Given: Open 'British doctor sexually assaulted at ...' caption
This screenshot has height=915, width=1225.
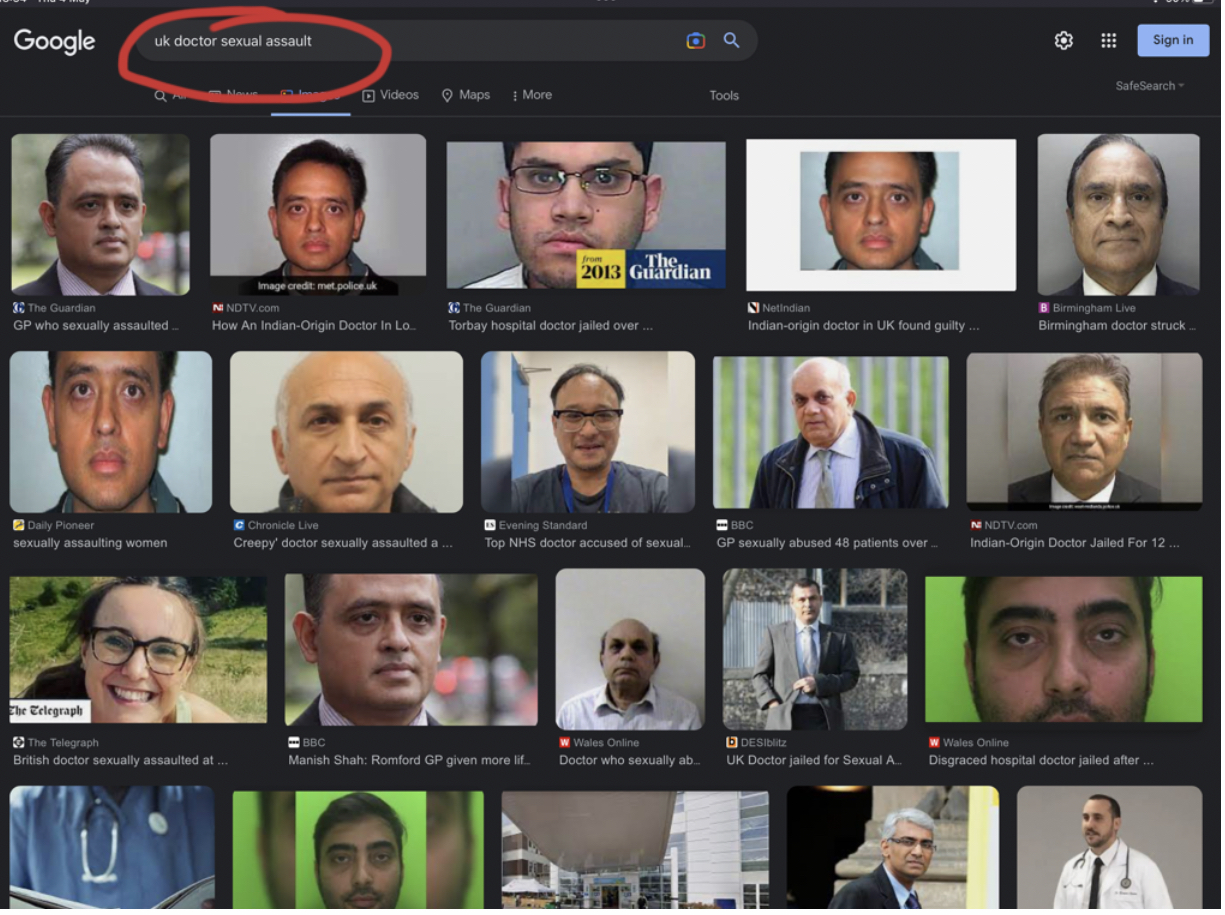Looking at the screenshot, I should 120,761.
